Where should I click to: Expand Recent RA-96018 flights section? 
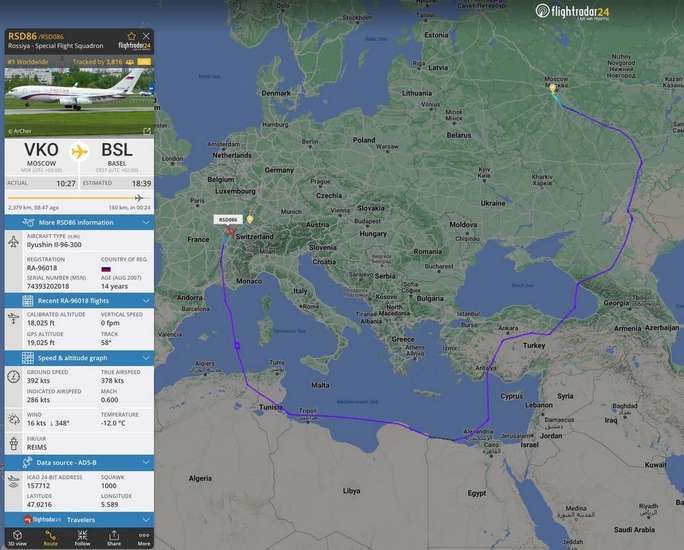click(x=78, y=300)
